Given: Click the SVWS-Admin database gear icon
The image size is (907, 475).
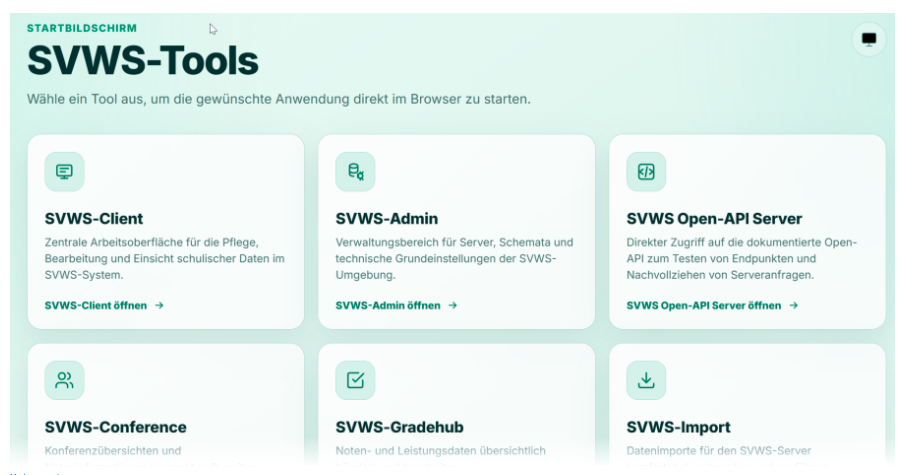Looking at the screenshot, I should pyautogui.click(x=355, y=172).
